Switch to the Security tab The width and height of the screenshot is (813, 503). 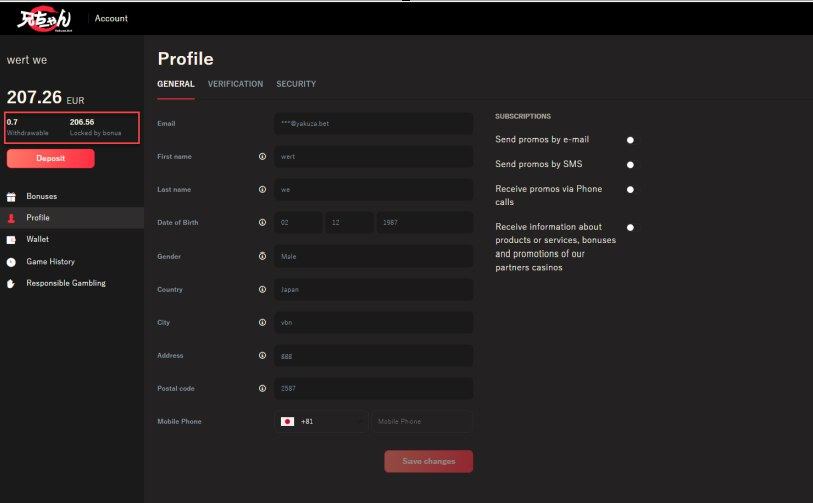tap(296, 84)
